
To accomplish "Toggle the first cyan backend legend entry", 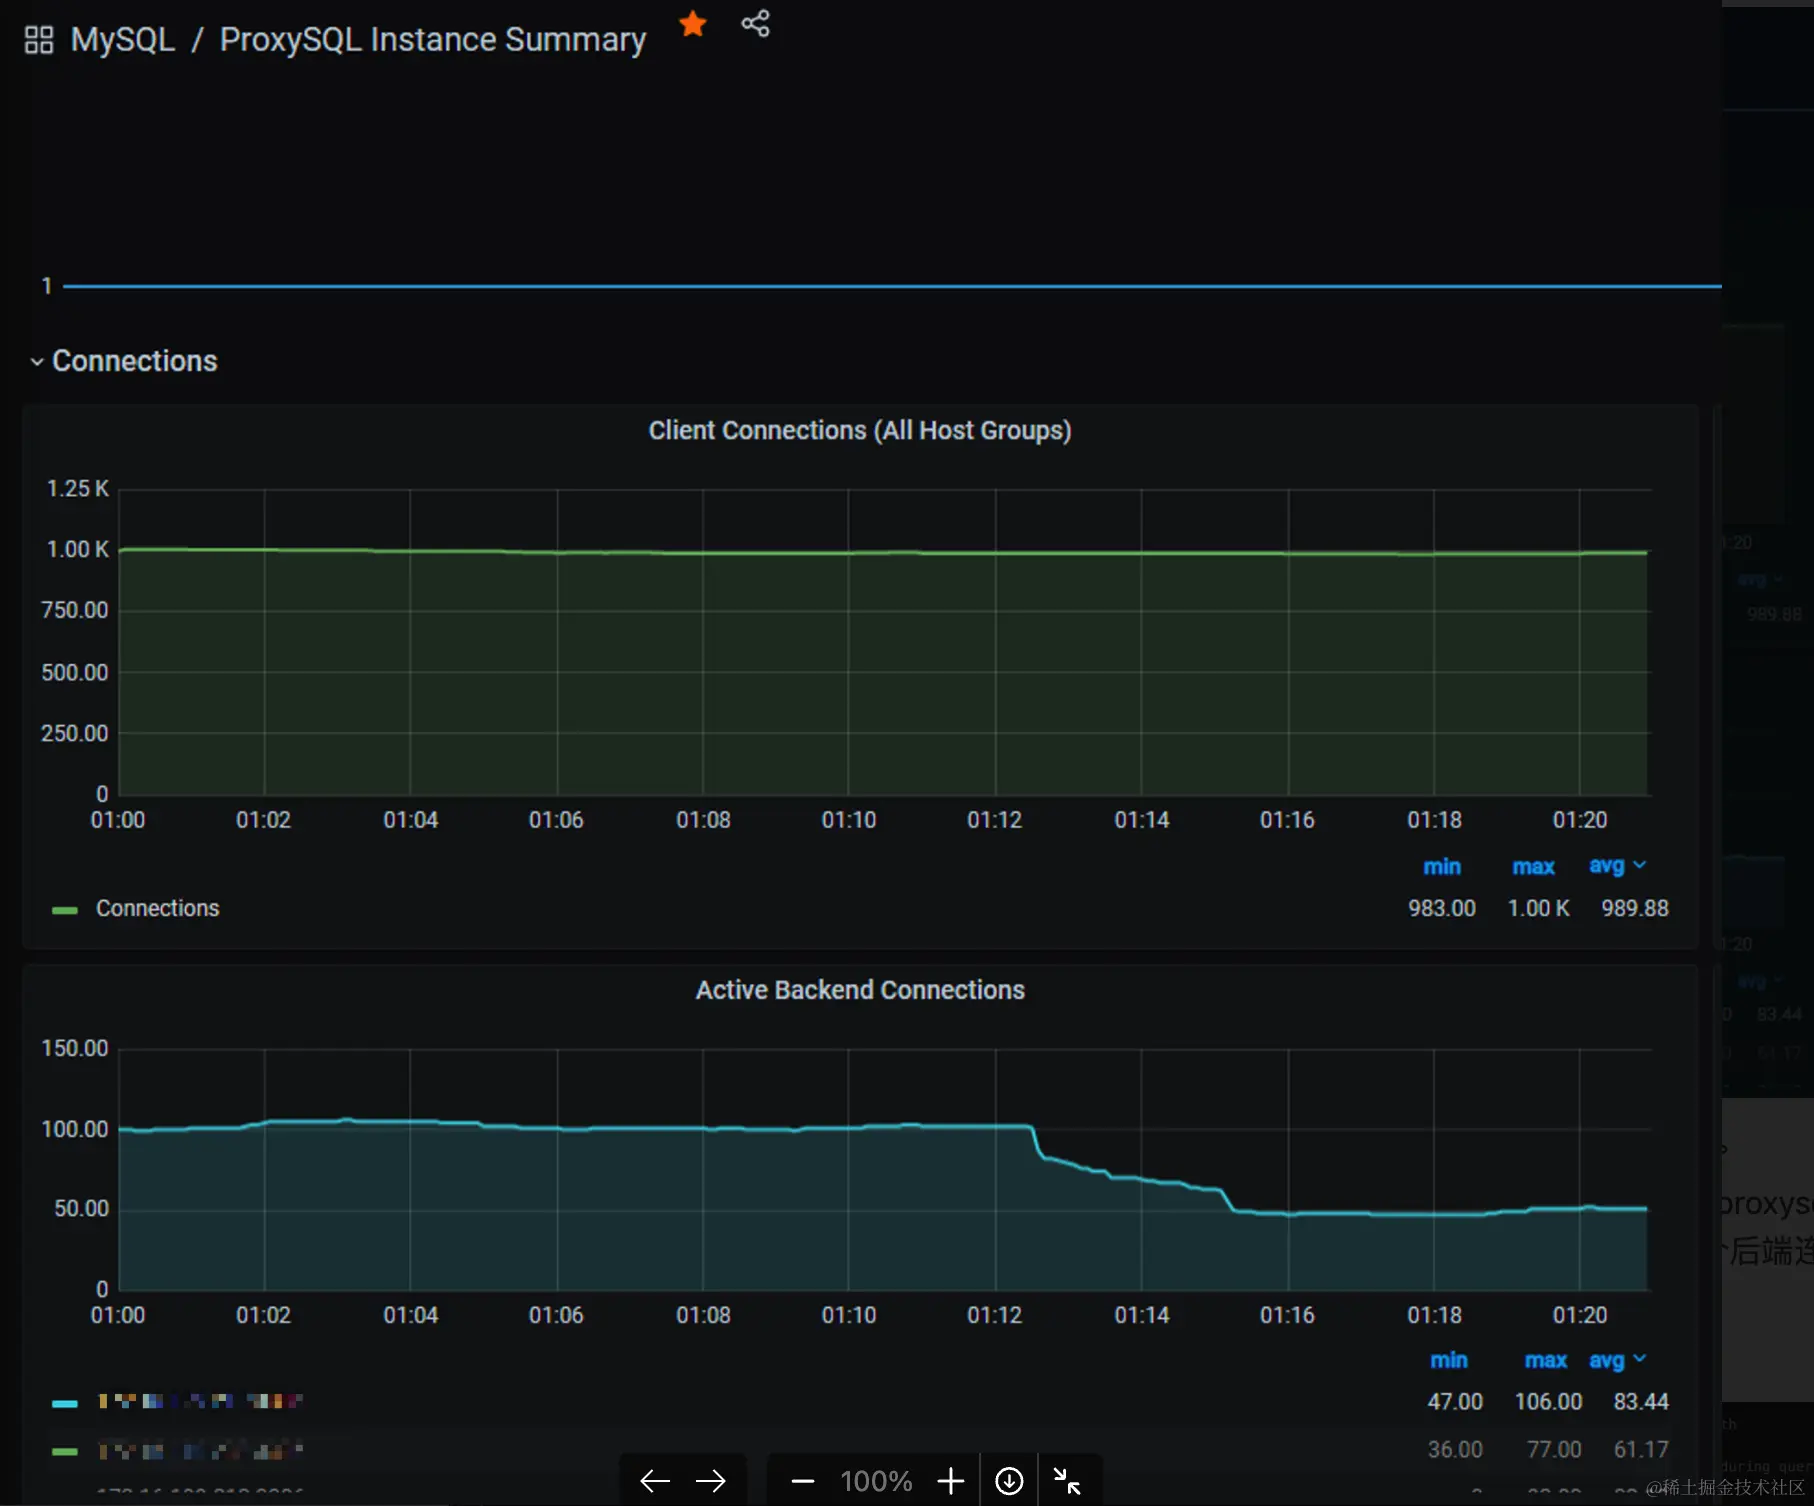I will (200, 1402).
